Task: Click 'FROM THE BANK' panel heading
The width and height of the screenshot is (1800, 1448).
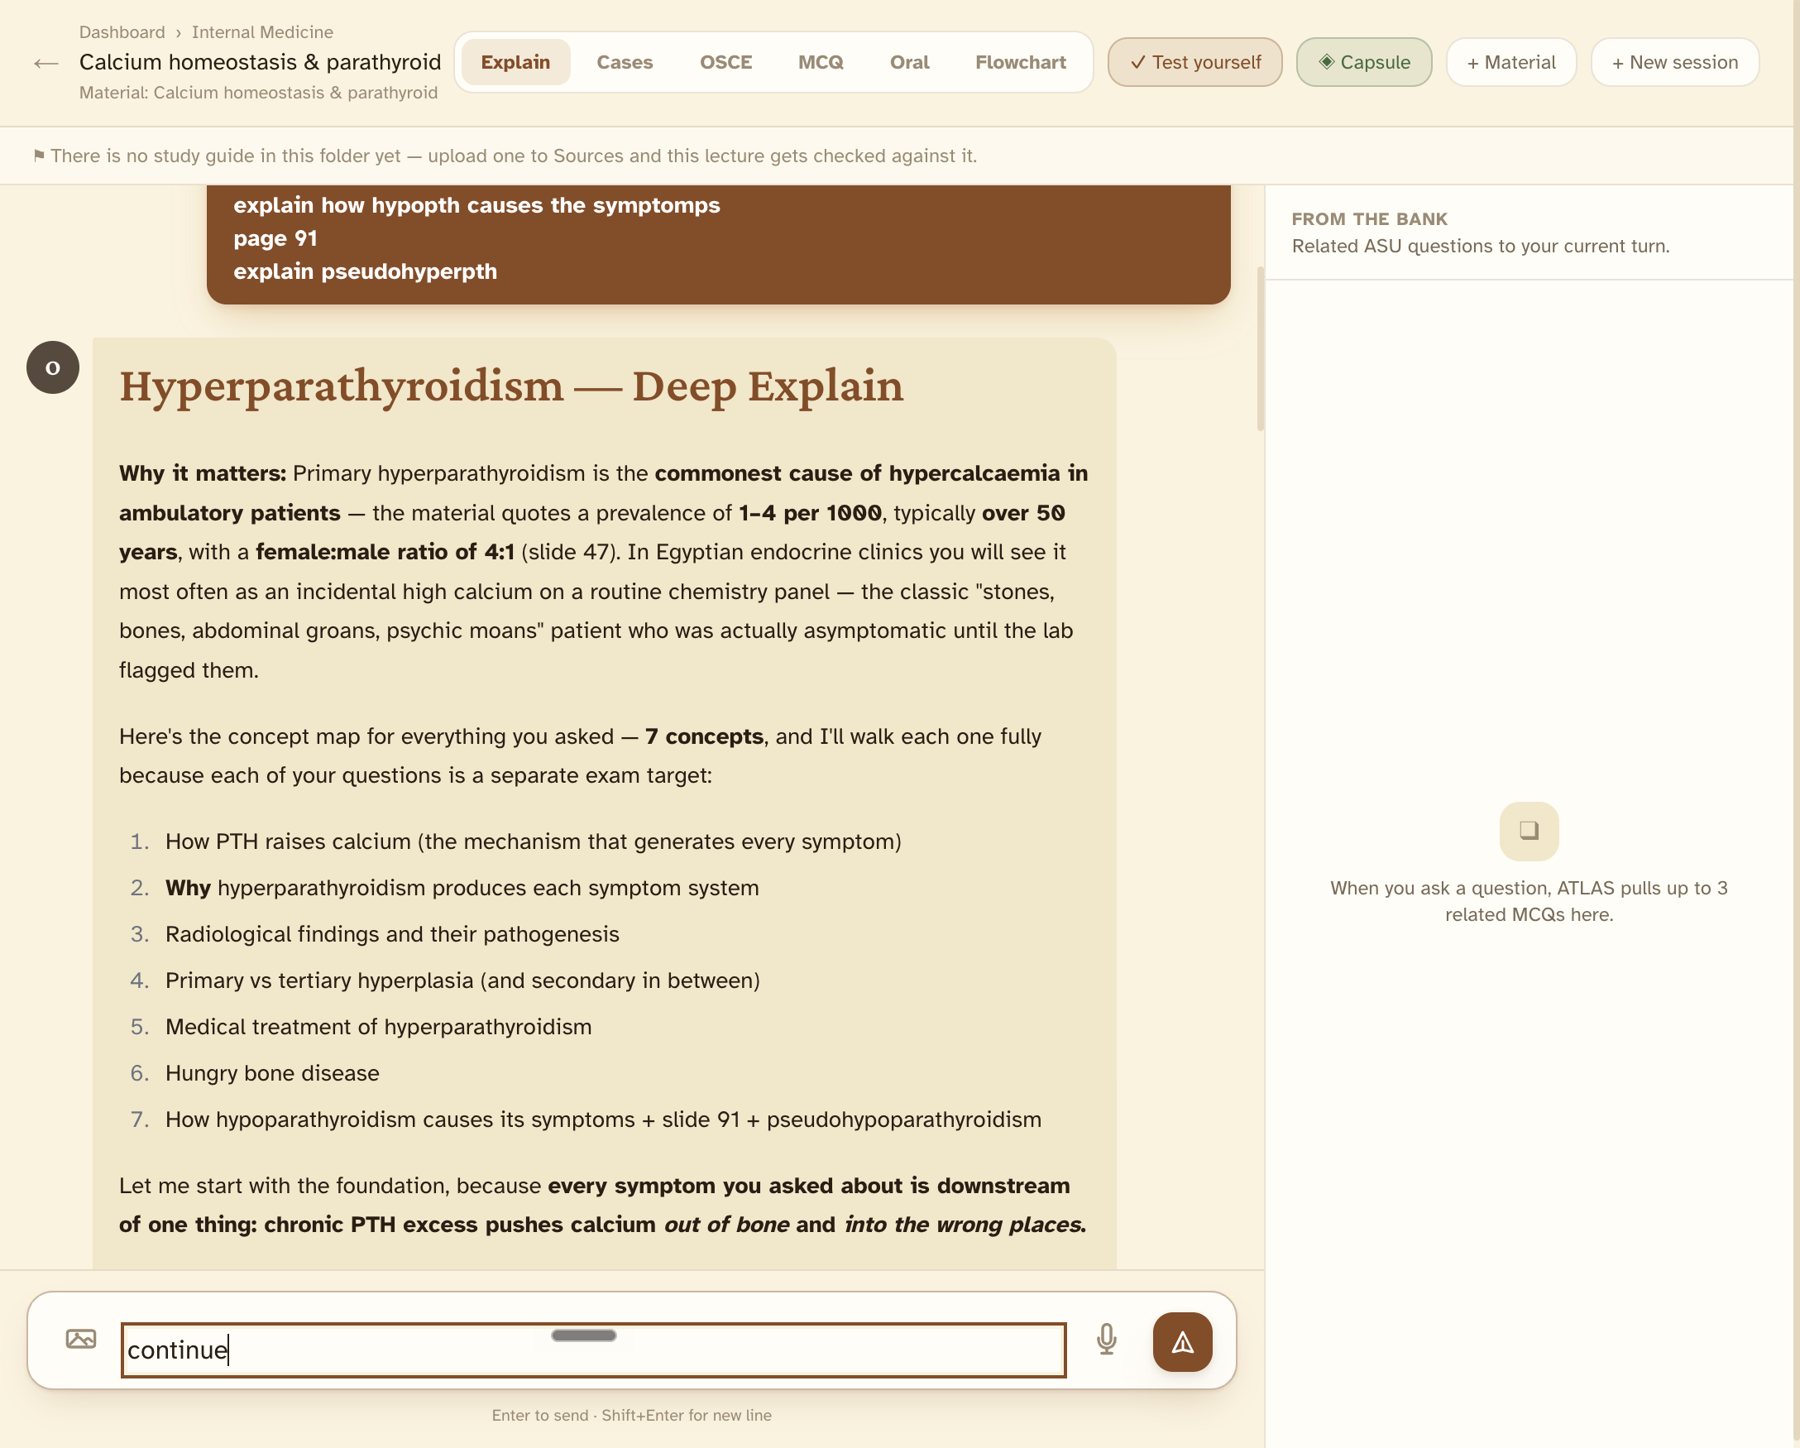Action: (x=1369, y=219)
